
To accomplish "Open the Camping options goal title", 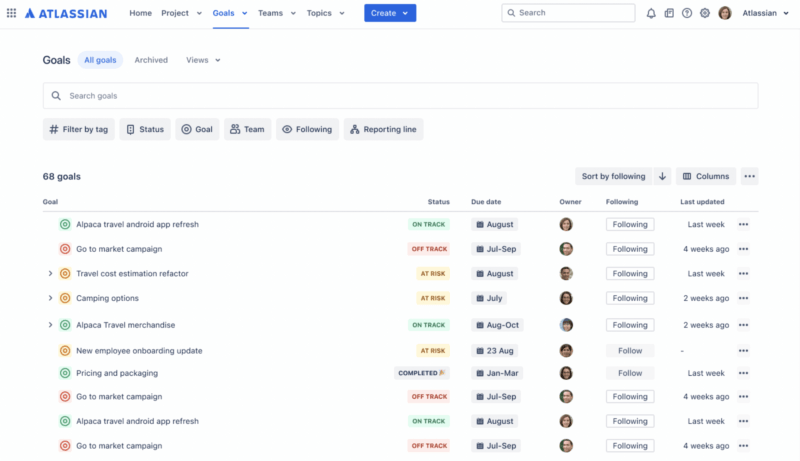I will coord(107,298).
